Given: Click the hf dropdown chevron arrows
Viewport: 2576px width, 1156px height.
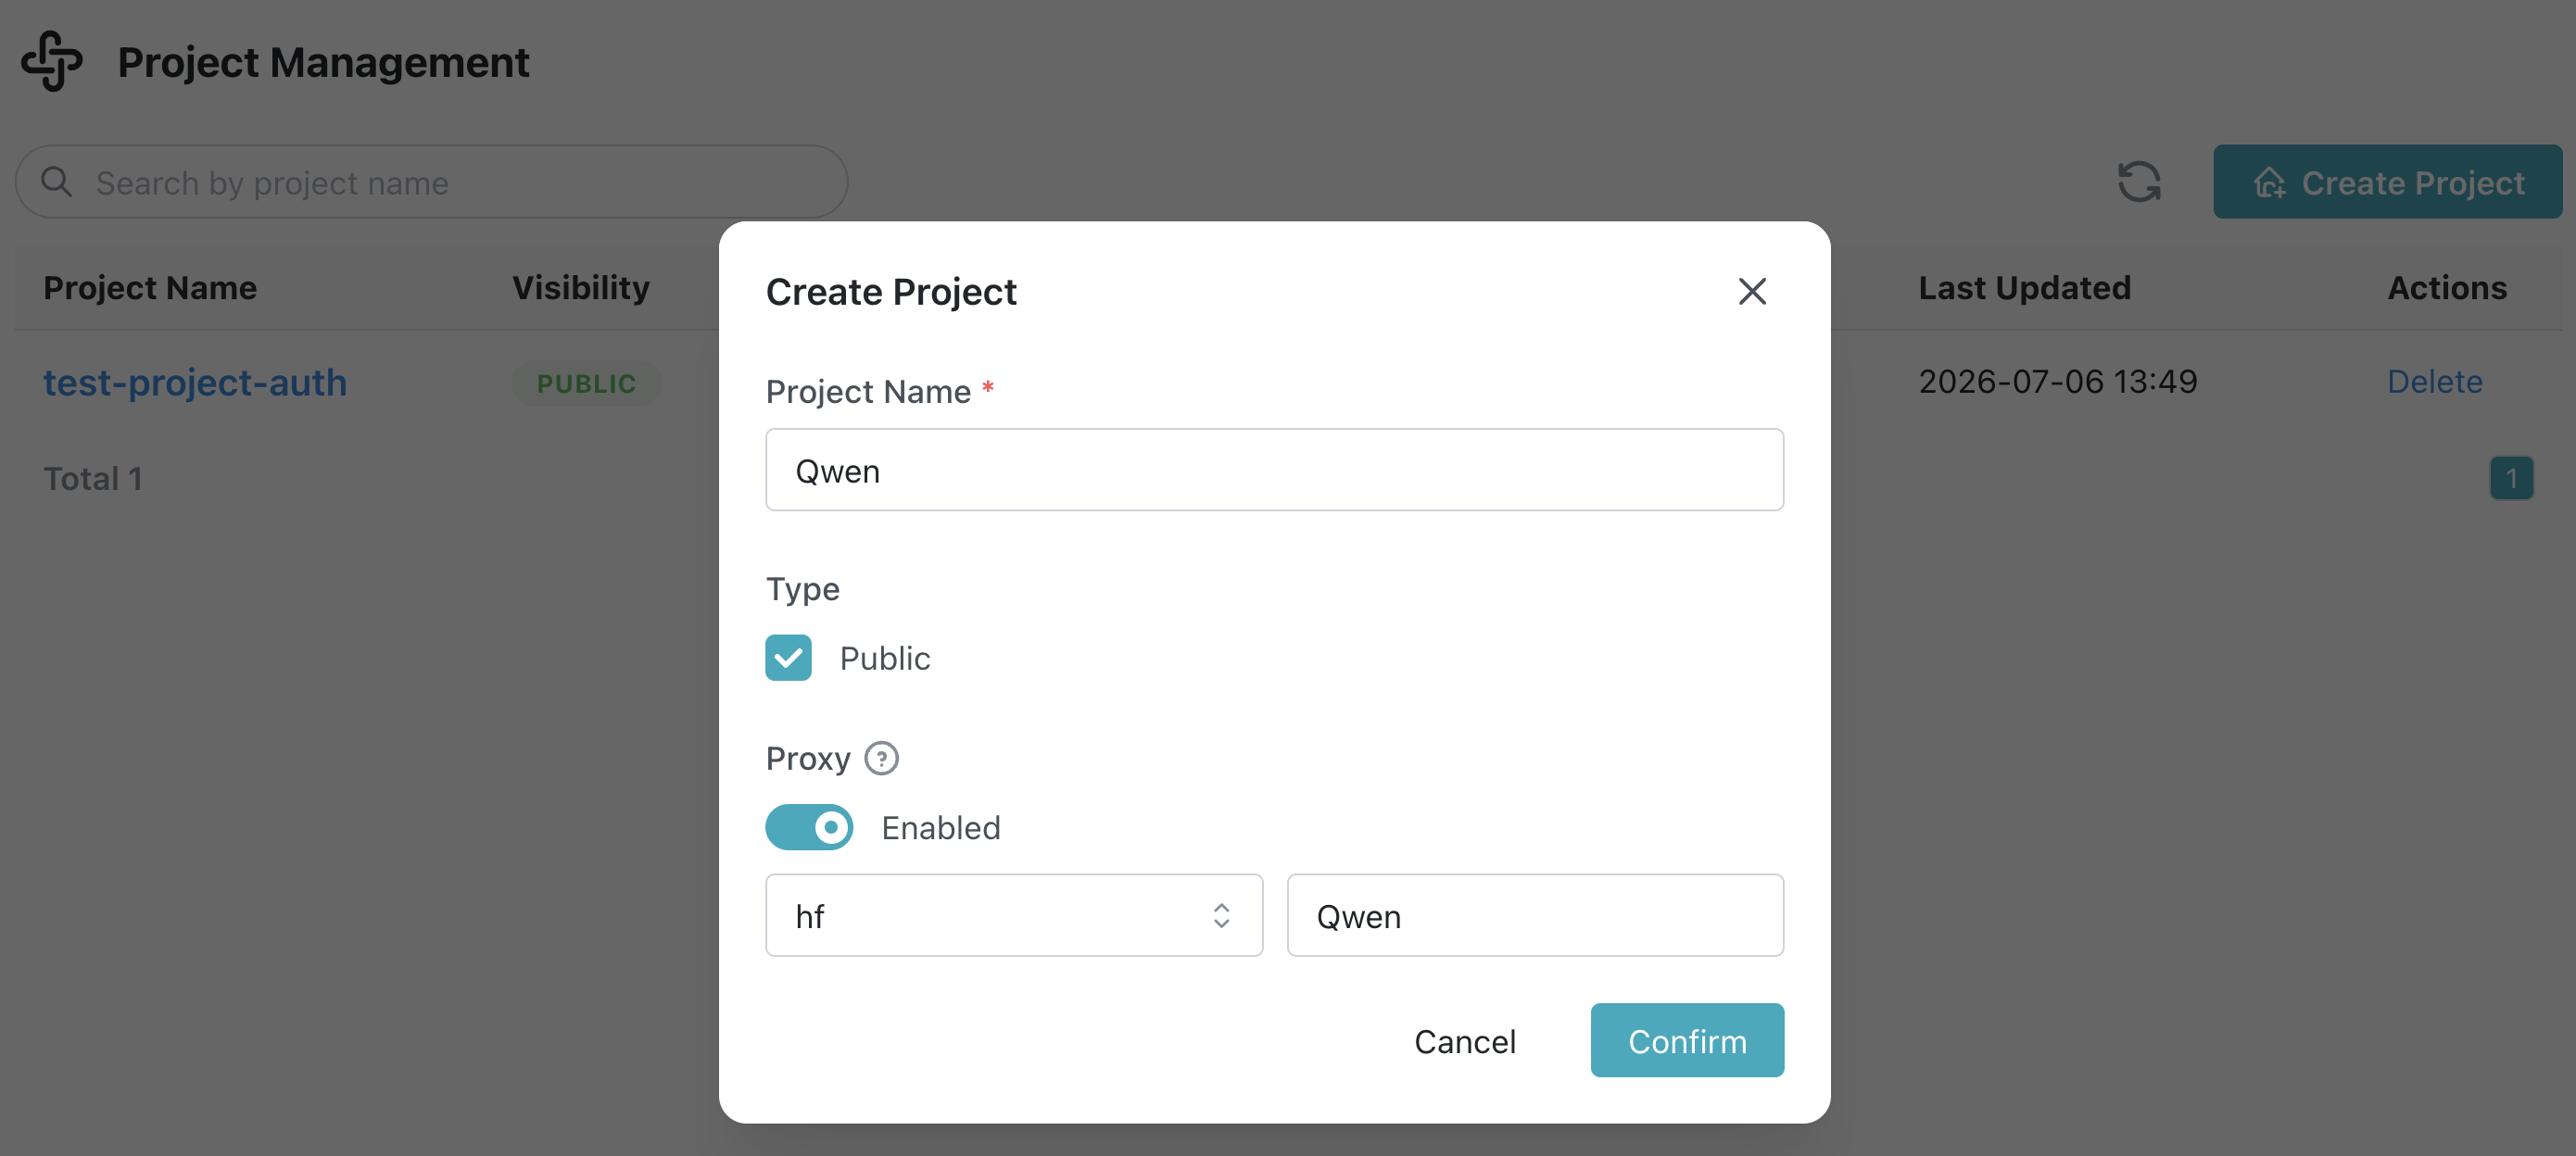Looking at the screenshot, I should [1221, 915].
